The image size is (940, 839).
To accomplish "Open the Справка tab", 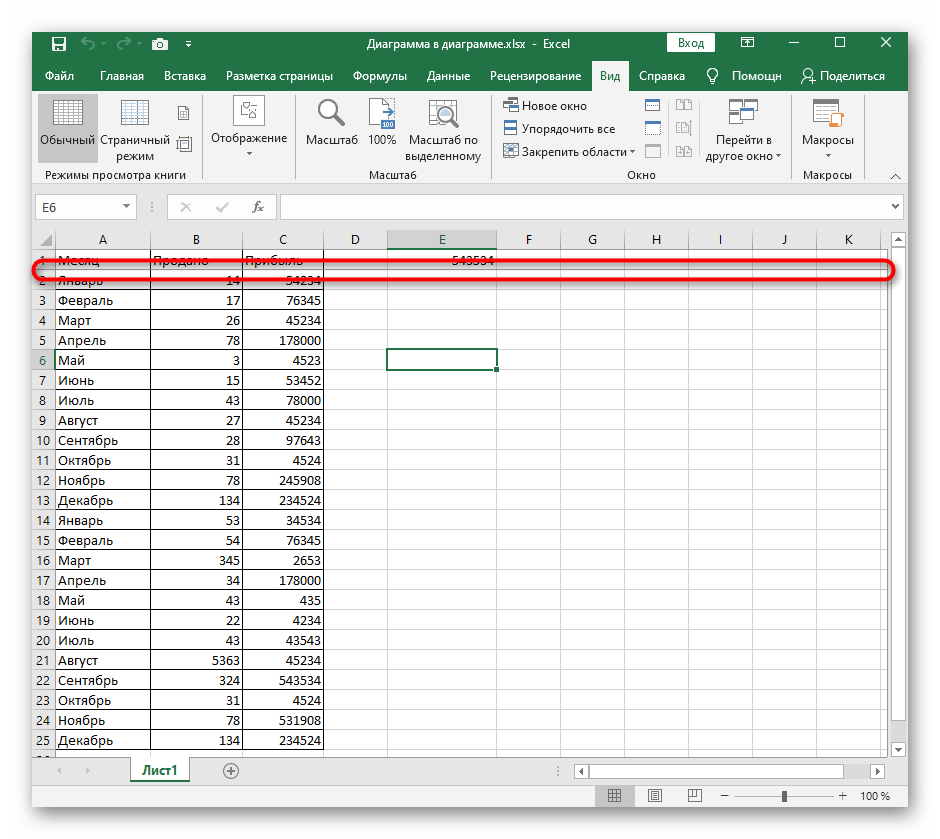I will click(x=662, y=76).
